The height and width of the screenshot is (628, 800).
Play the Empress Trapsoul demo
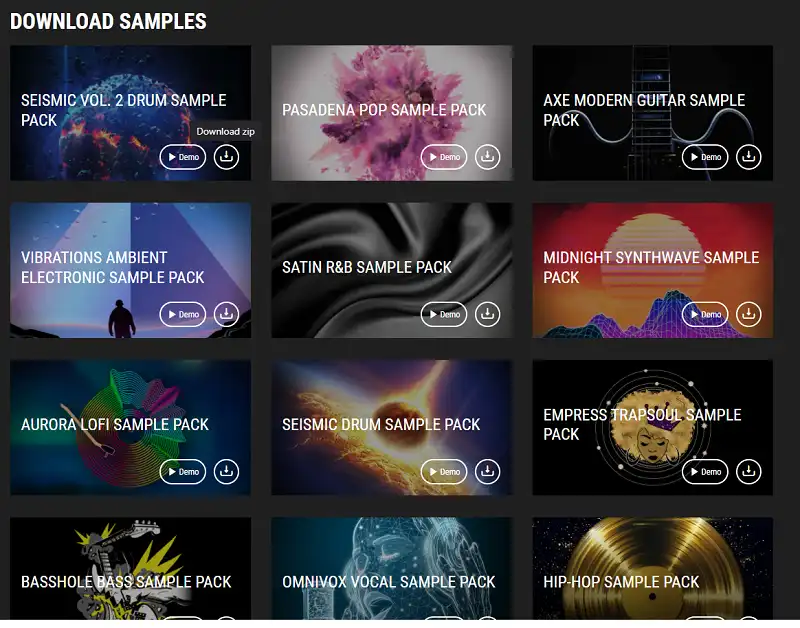[705, 471]
